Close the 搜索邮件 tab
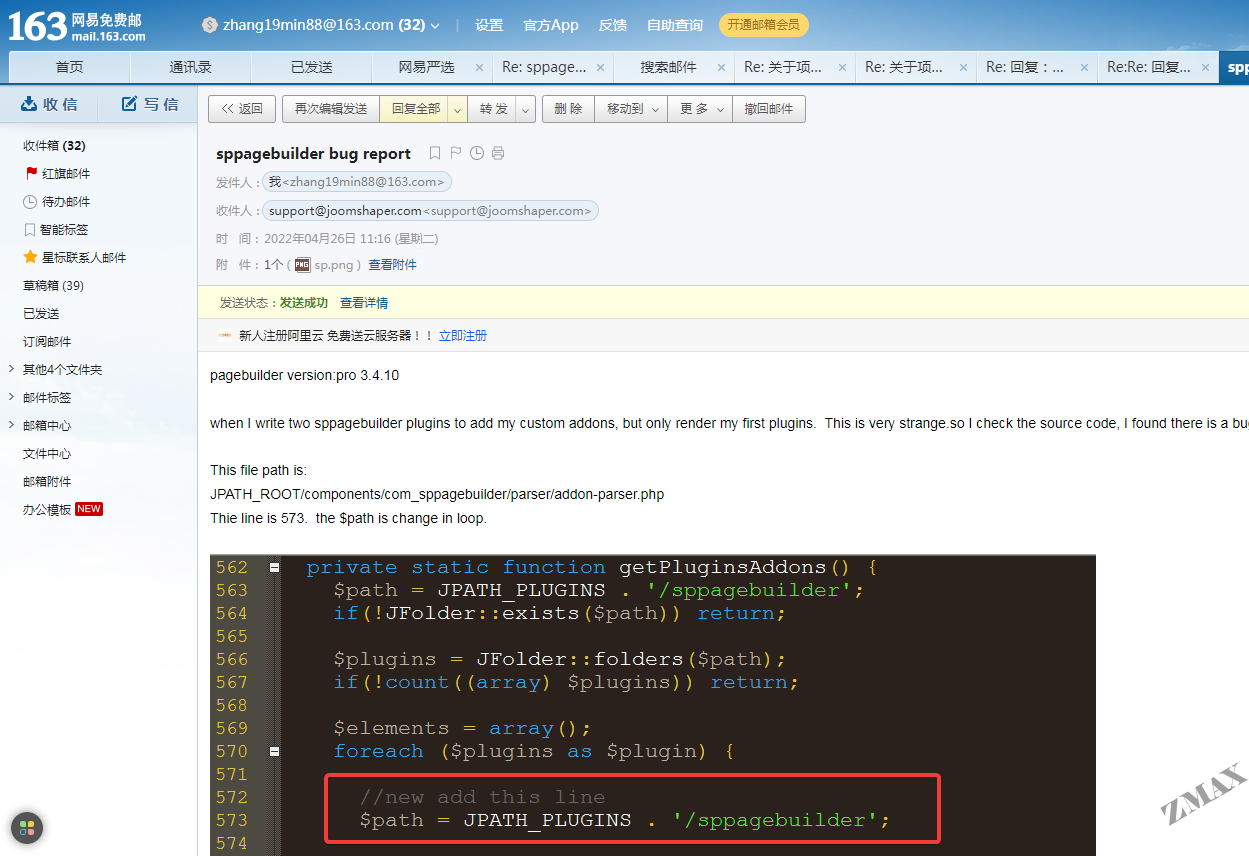Screen dimensions: 1249x856 click(x=721, y=68)
